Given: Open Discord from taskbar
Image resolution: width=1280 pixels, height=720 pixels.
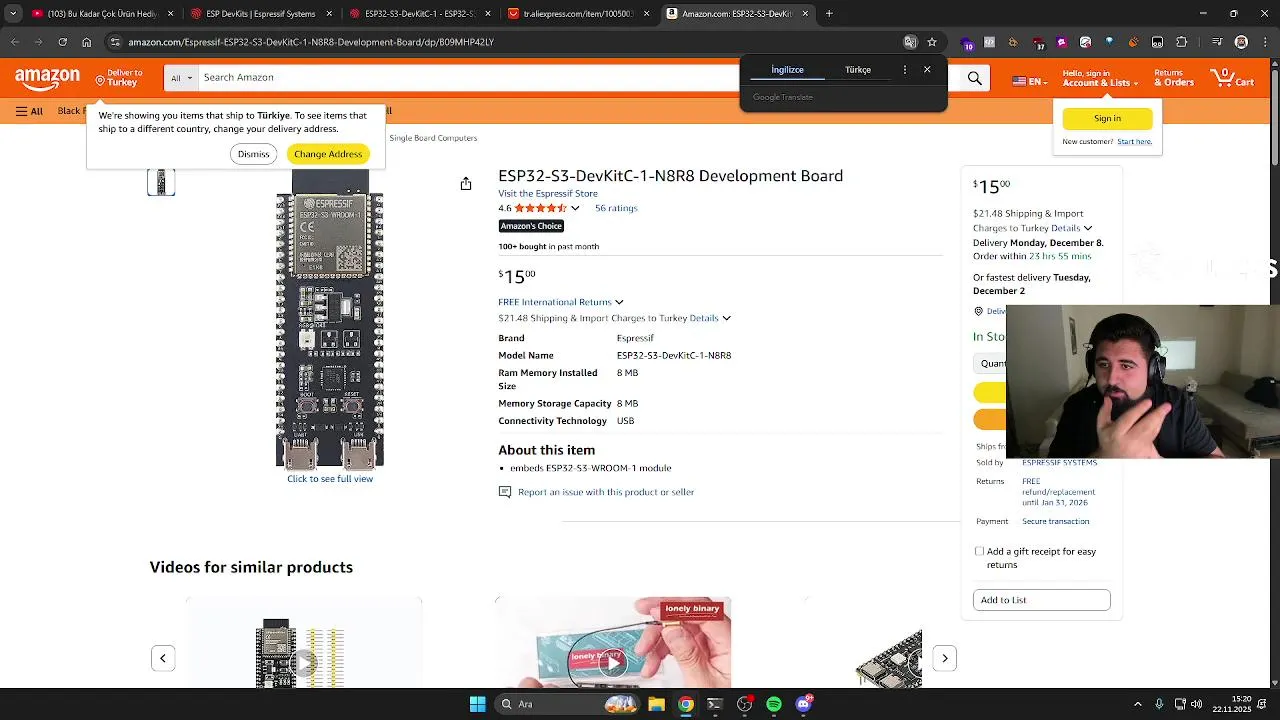Looking at the screenshot, I should (803, 704).
